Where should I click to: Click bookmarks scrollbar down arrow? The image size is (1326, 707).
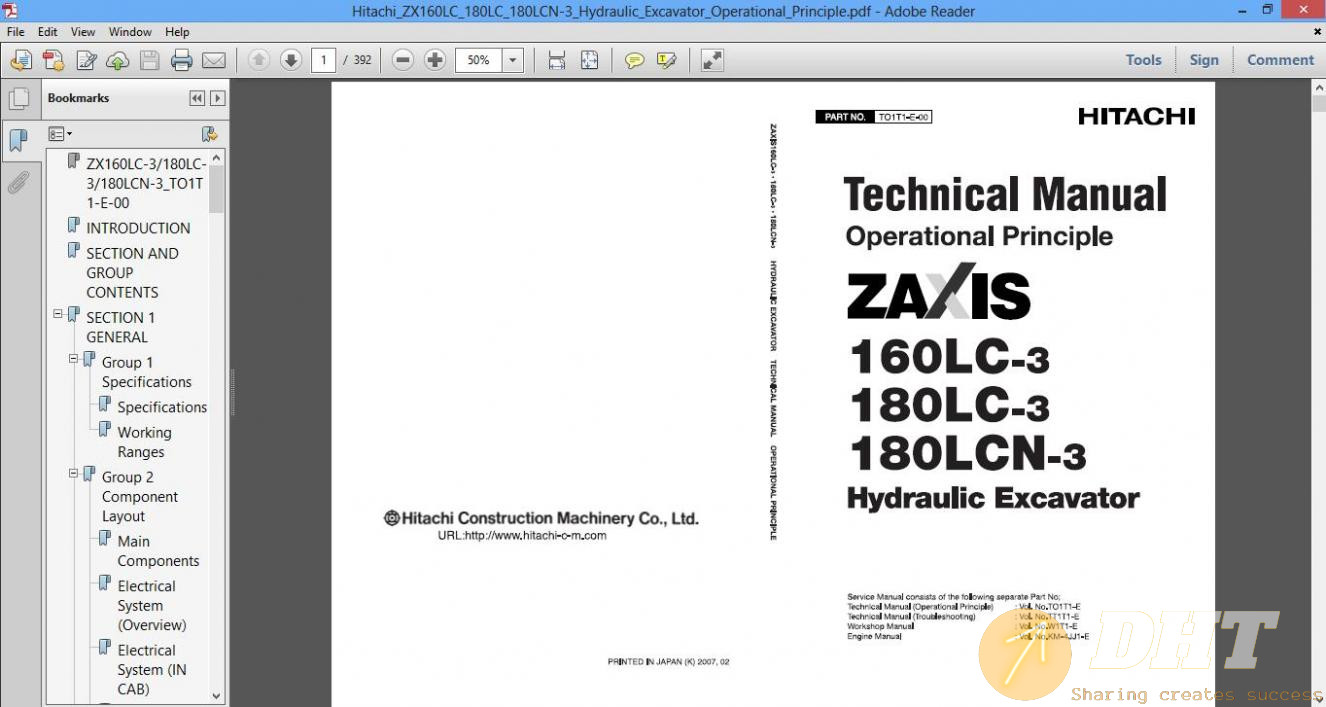(217, 696)
